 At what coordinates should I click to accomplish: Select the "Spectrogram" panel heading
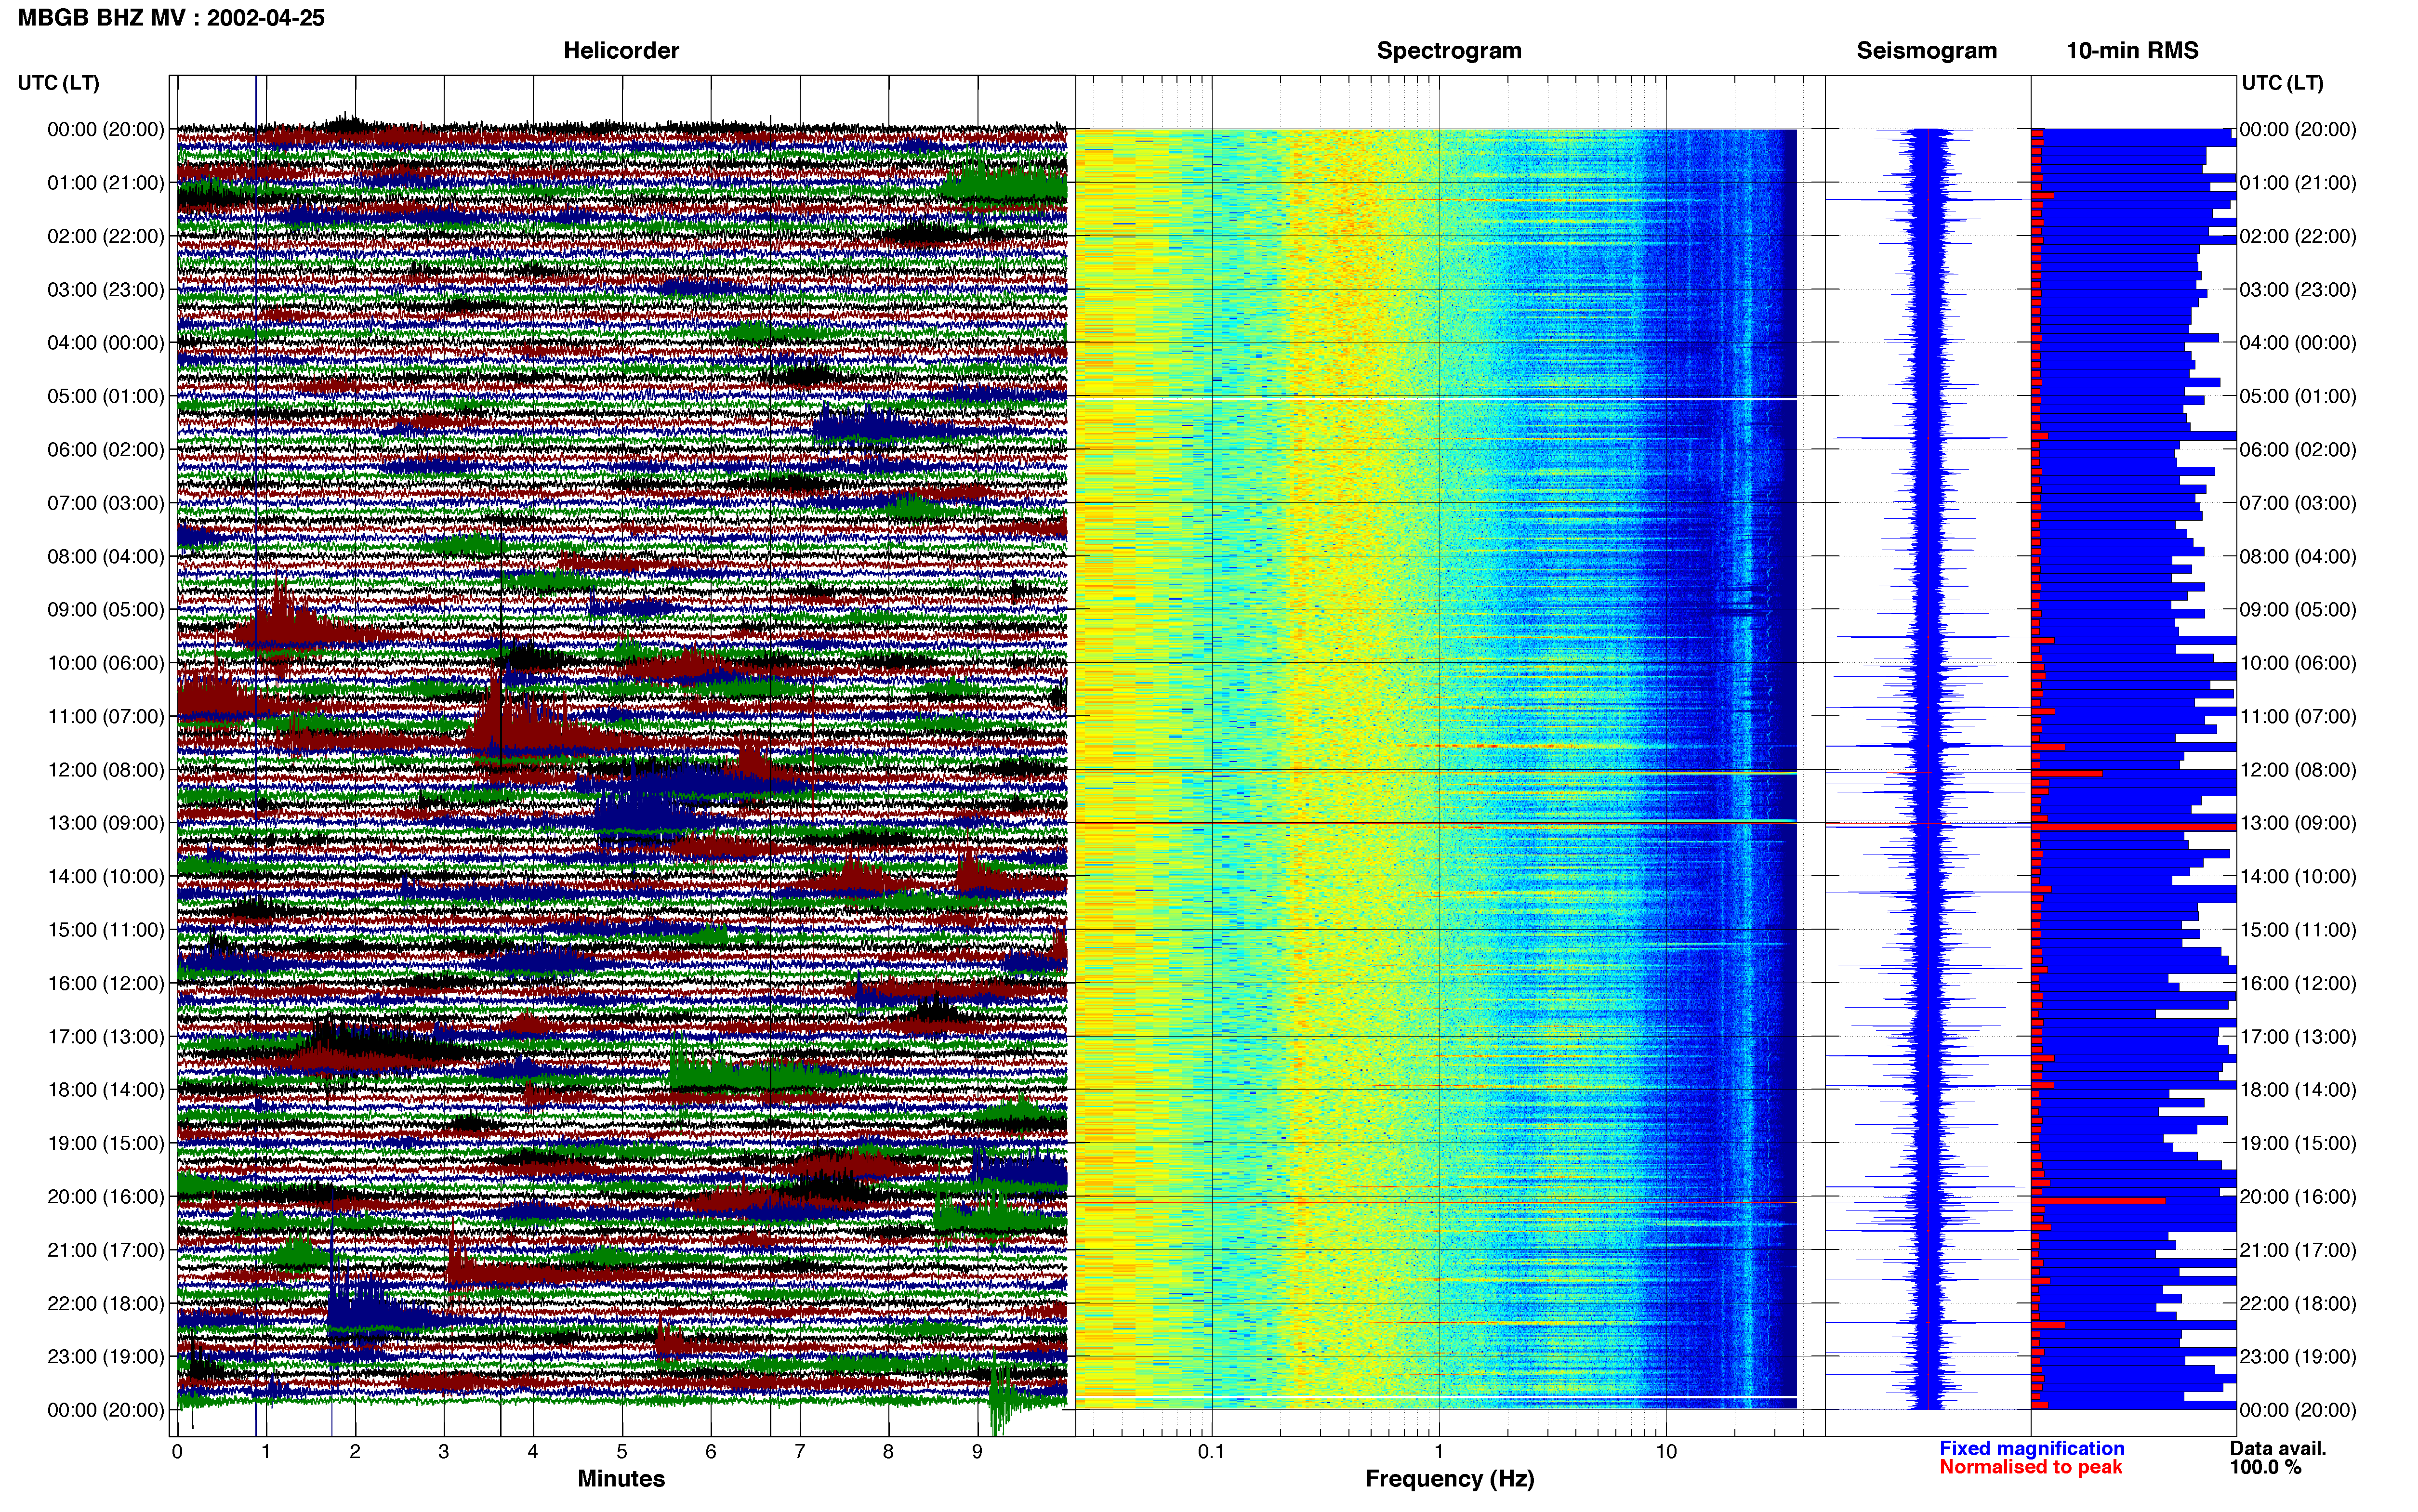click(x=1449, y=50)
